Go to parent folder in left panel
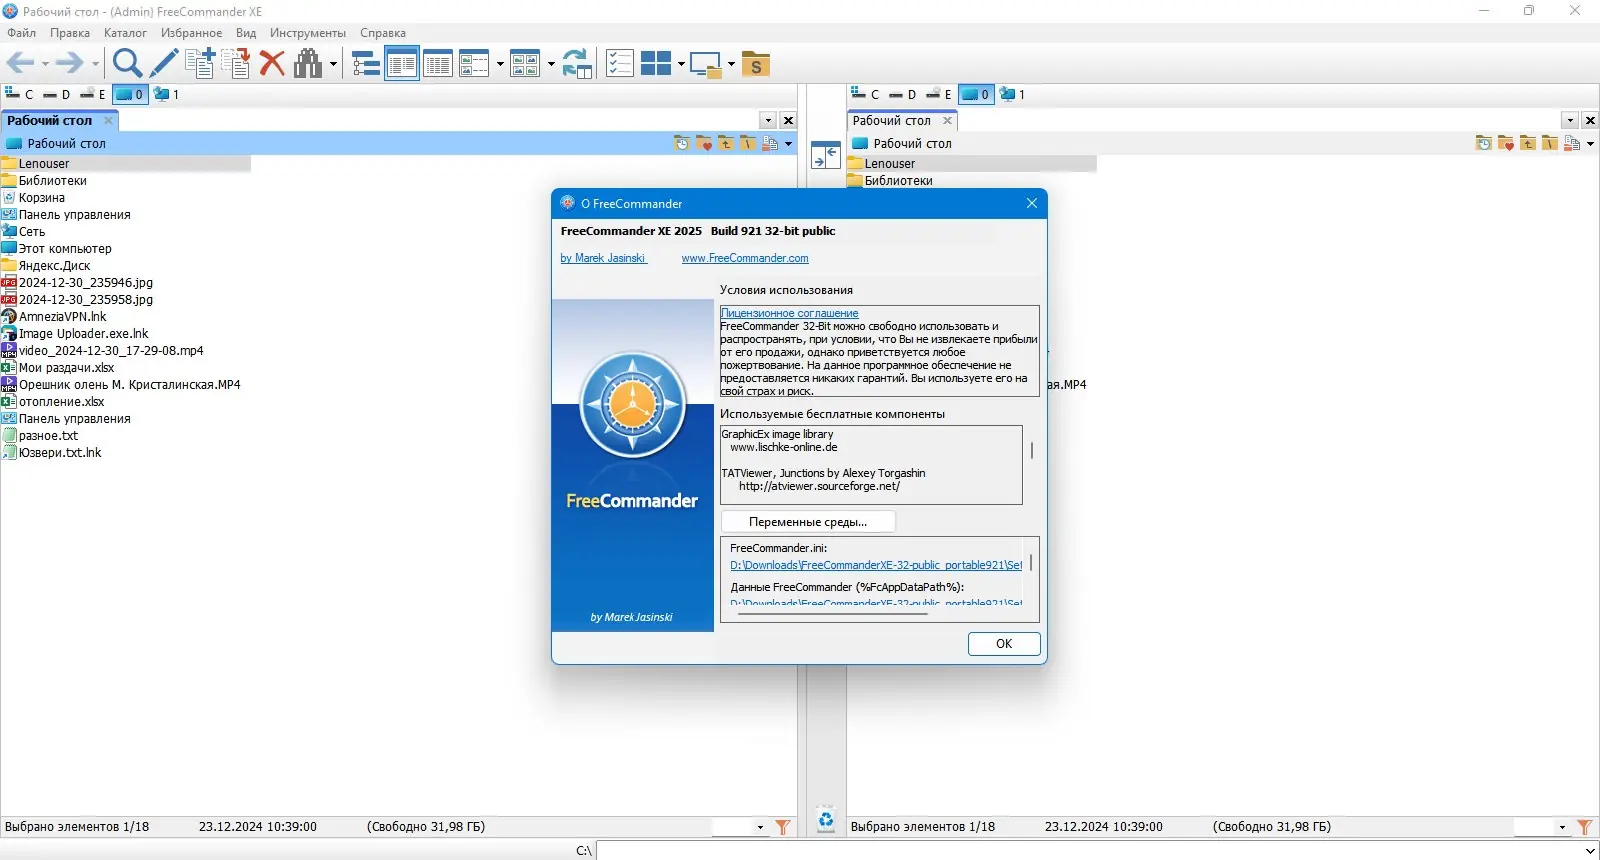 click(x=726, y=144)
